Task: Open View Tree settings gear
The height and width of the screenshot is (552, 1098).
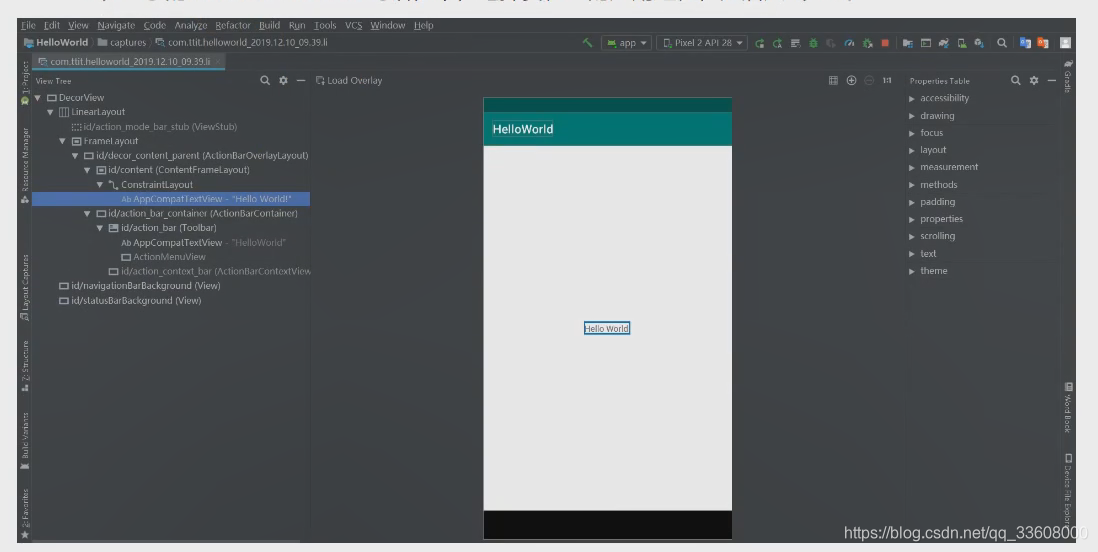Action: coord(283,81)
